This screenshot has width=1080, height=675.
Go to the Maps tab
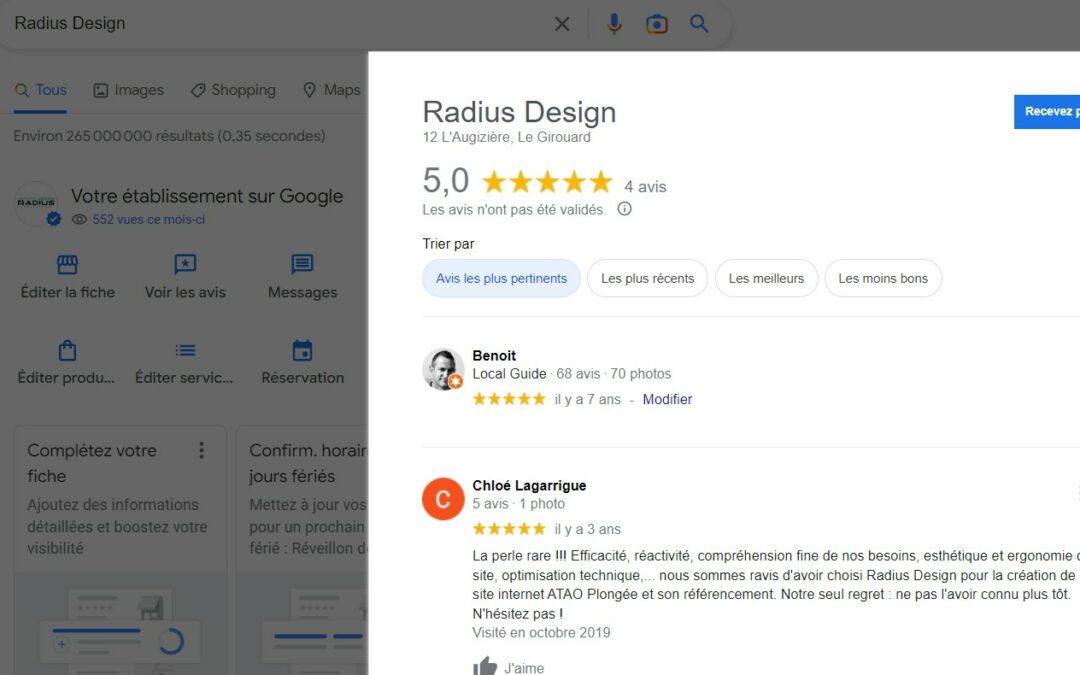pos(332,90)
